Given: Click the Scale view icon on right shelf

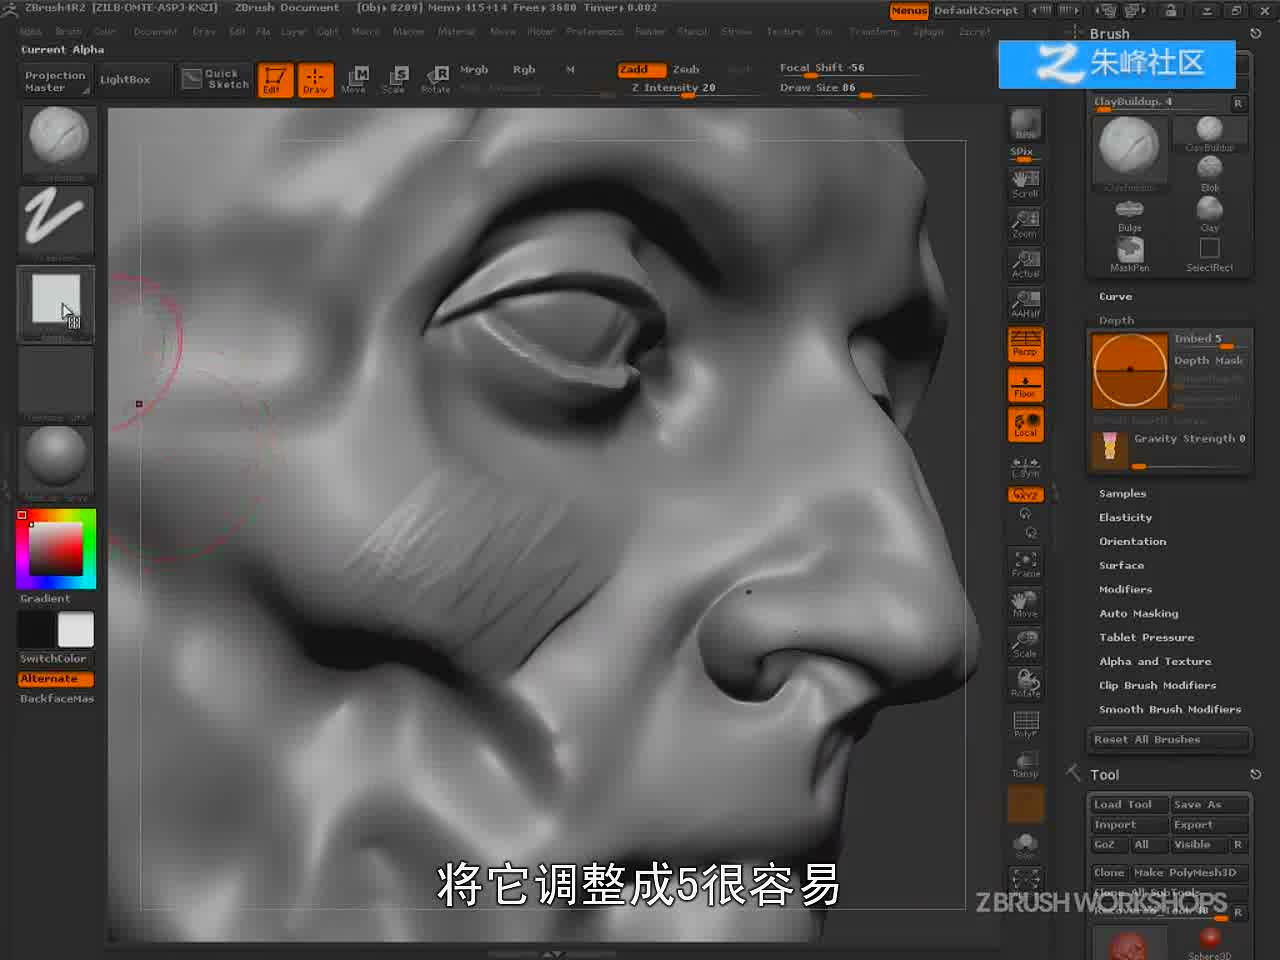Looking at the screenshot, I should (x=1025, y=643).
